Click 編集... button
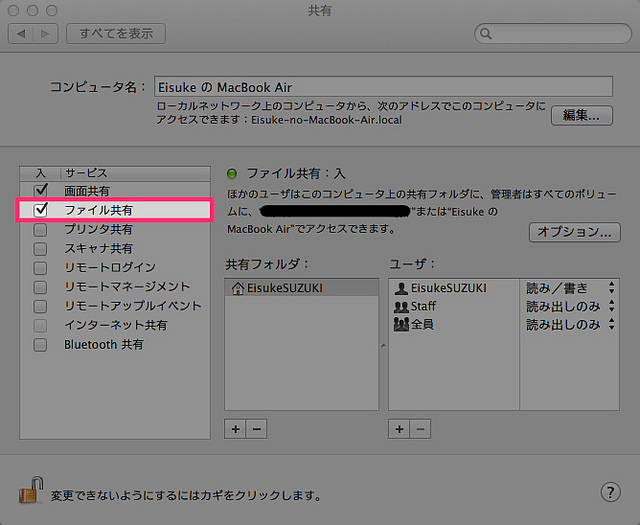The image size is (640, 525). point(582,116)
